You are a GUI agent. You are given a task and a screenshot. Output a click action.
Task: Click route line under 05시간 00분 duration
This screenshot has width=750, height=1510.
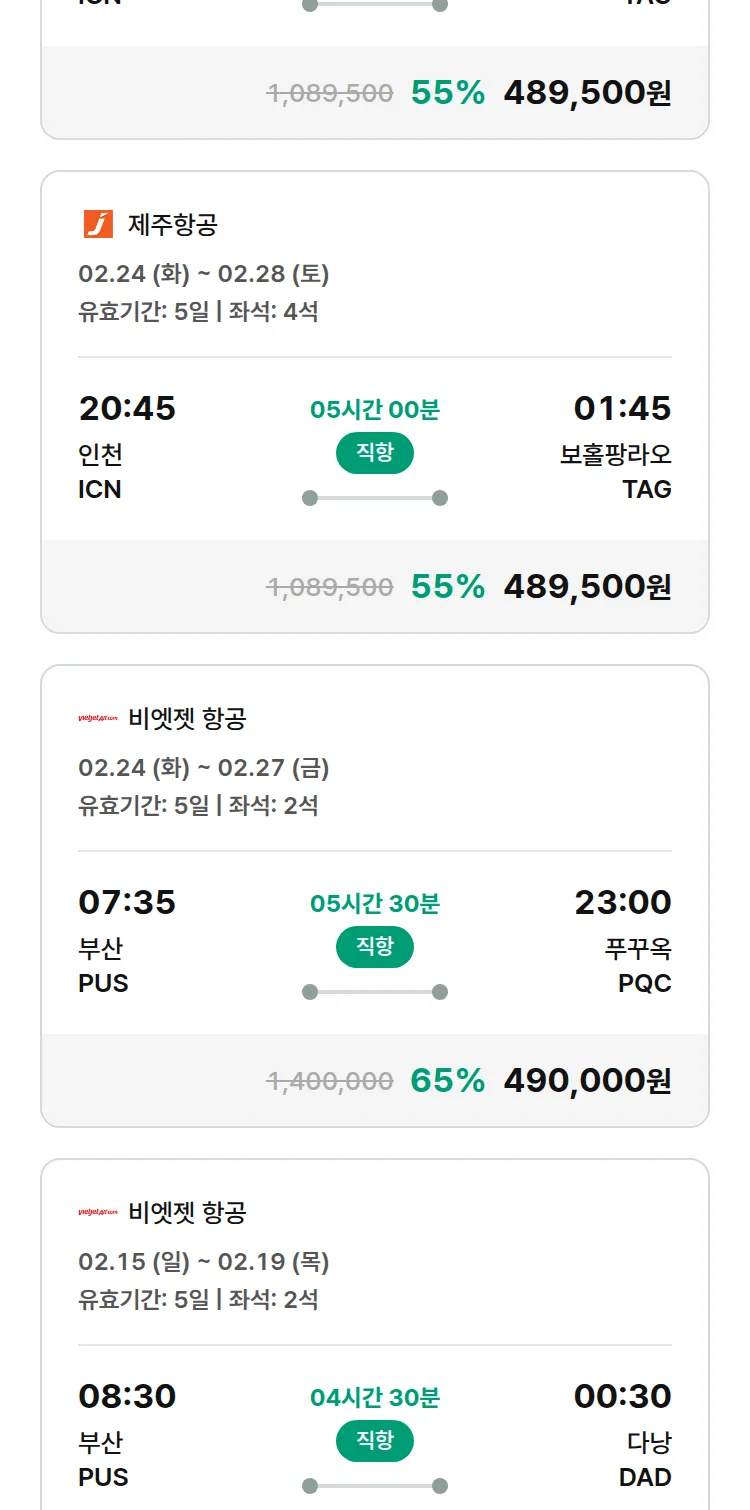click(x=375, y=498)
